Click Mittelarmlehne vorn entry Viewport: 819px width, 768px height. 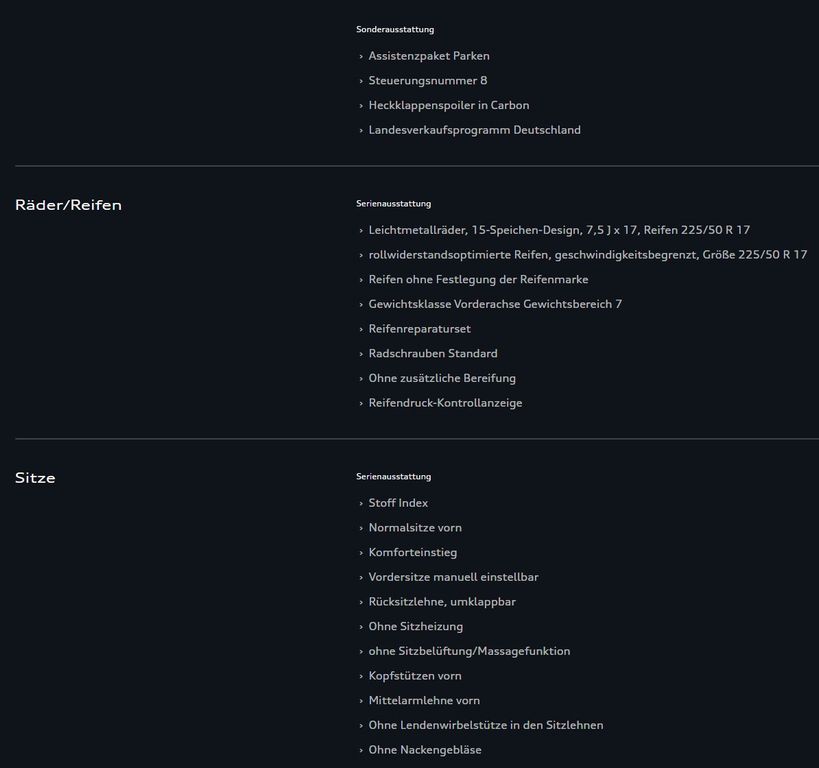point(424,701)
